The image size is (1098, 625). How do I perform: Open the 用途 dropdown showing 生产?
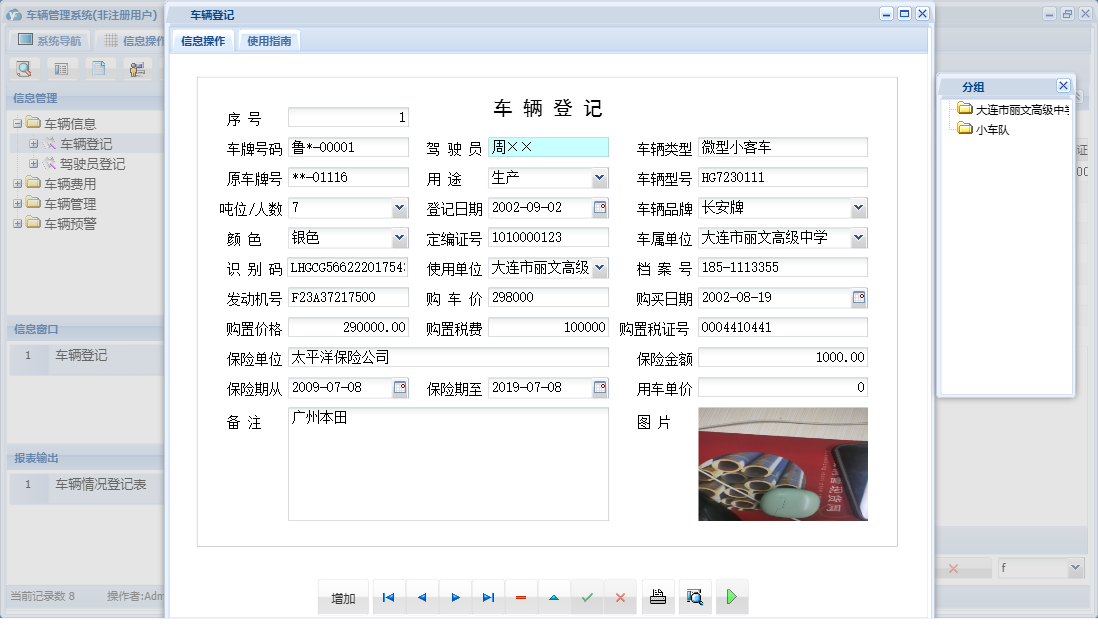(598, 177)
